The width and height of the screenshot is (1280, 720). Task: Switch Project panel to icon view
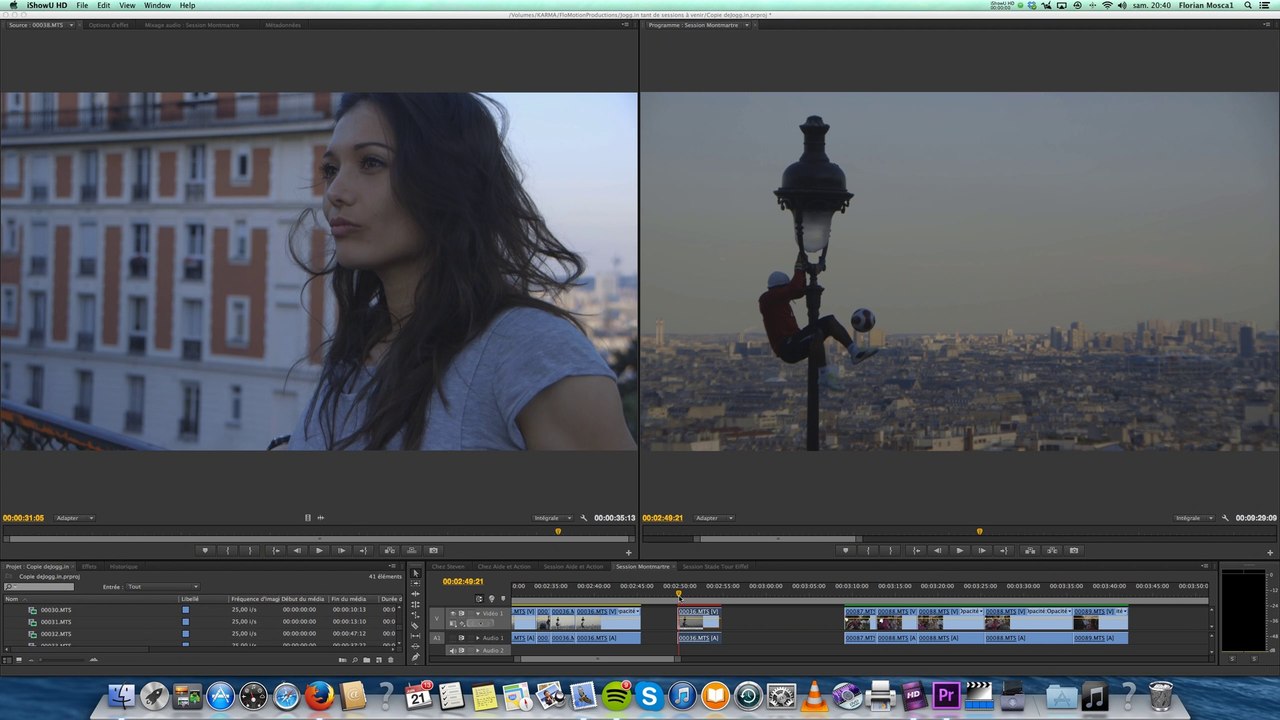19,660
